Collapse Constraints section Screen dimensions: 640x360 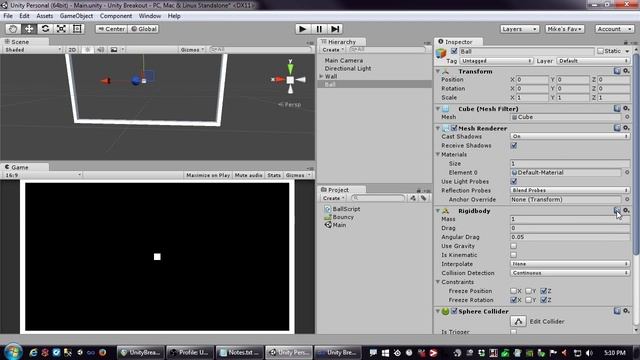(x=438, y=282)
